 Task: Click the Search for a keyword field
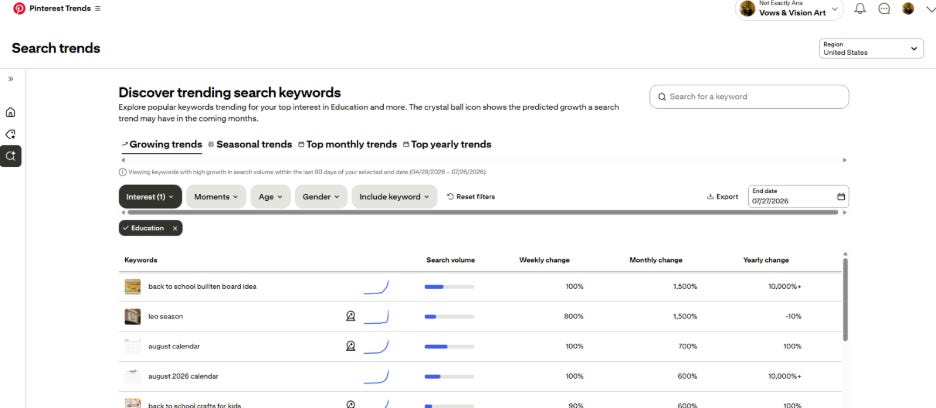tap(749, 97)
